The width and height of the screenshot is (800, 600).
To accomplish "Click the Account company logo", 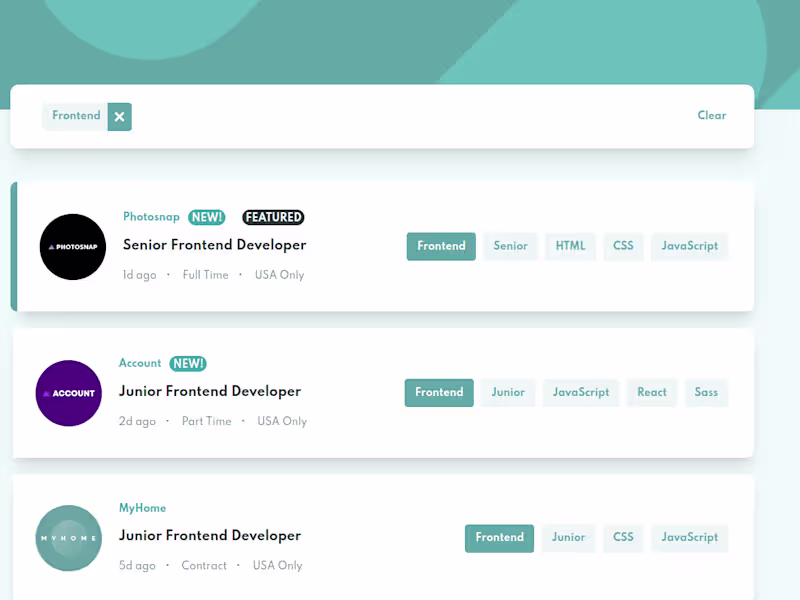I will click(x=68, y=393).
